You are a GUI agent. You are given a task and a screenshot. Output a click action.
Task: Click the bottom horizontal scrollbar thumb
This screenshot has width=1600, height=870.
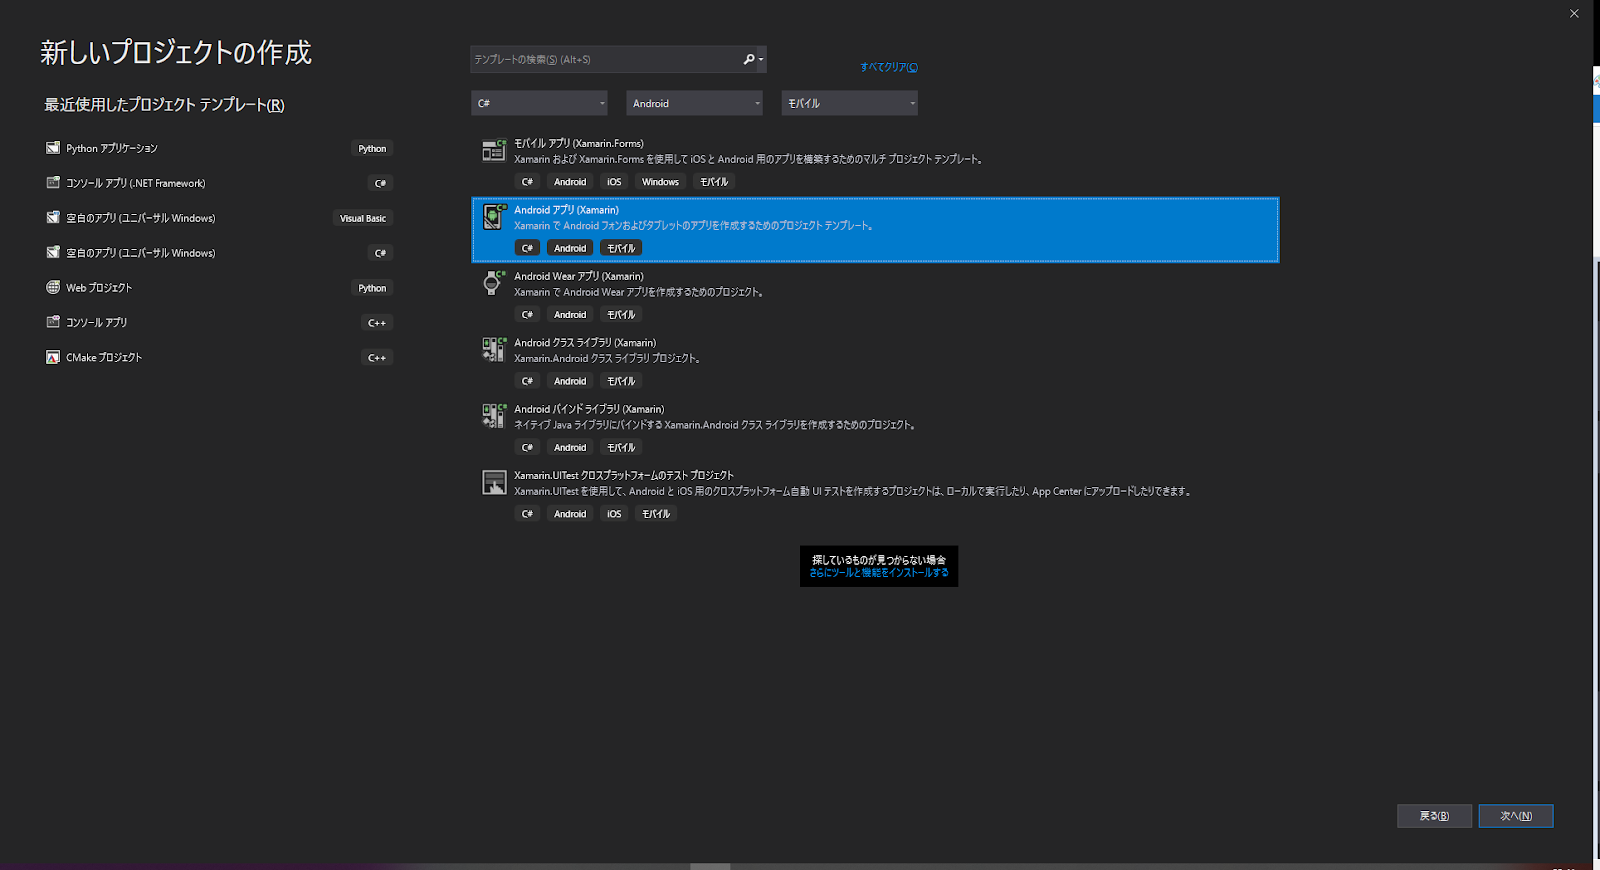click(710, 866)
